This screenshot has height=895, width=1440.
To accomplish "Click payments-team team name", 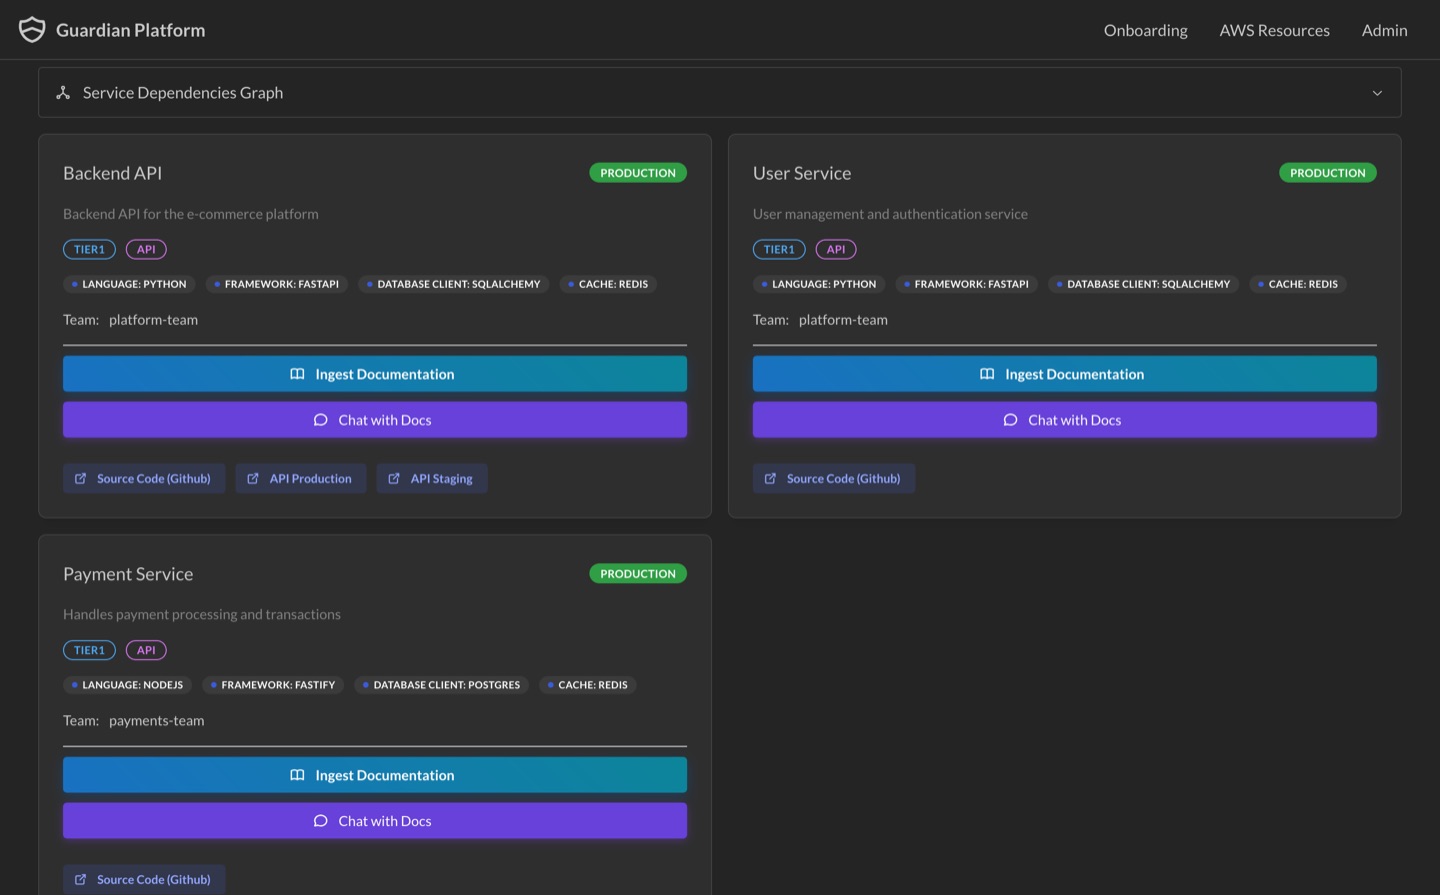I will [156, 721].
